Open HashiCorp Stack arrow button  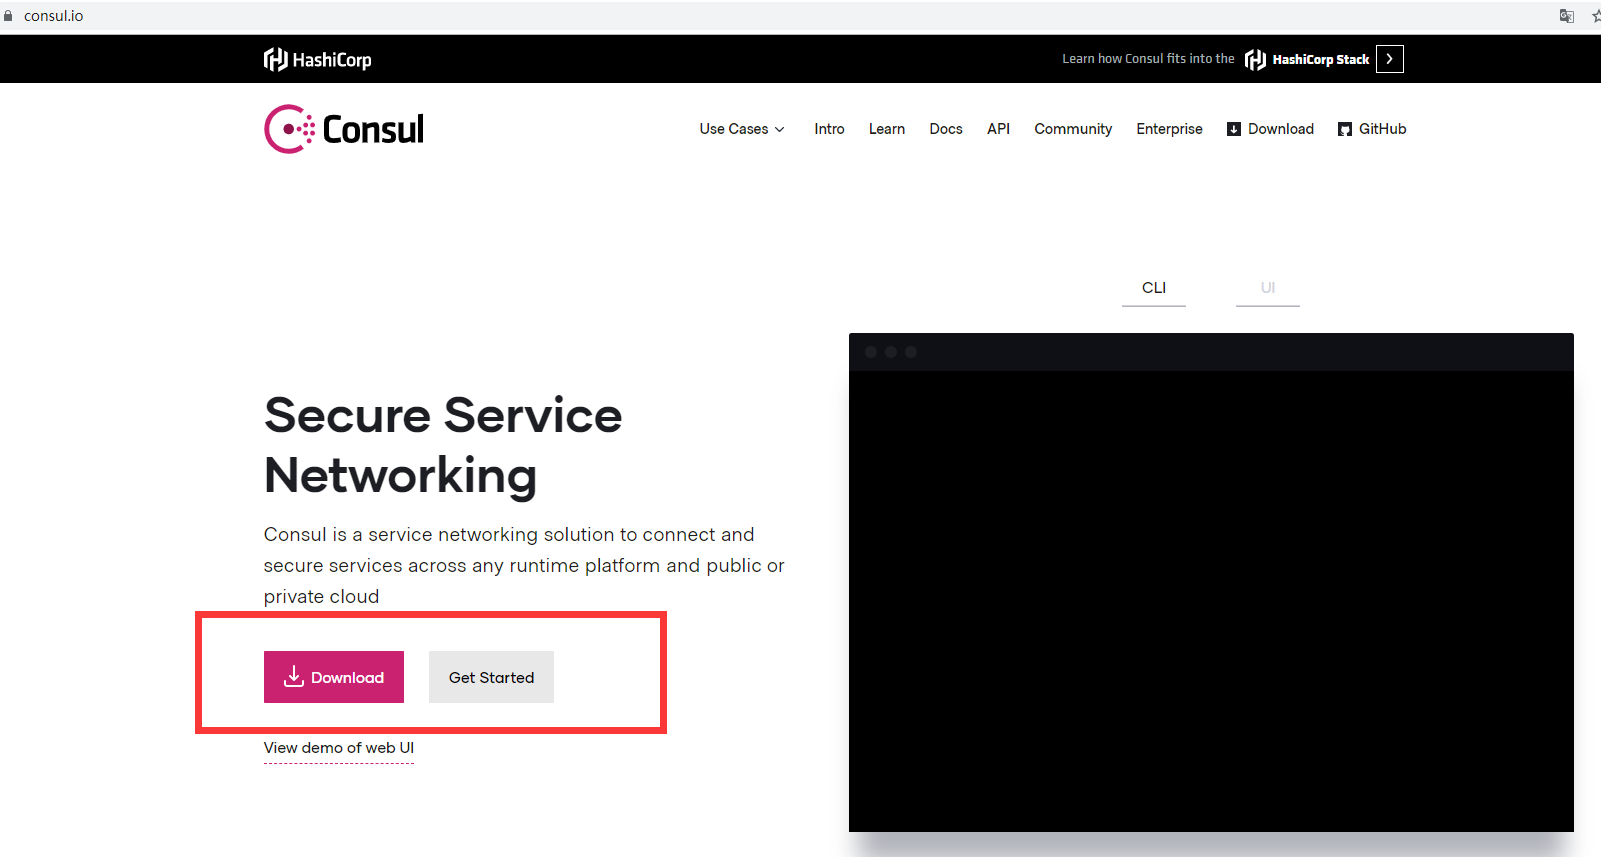pyautogui.click(x=1389, y=59)
